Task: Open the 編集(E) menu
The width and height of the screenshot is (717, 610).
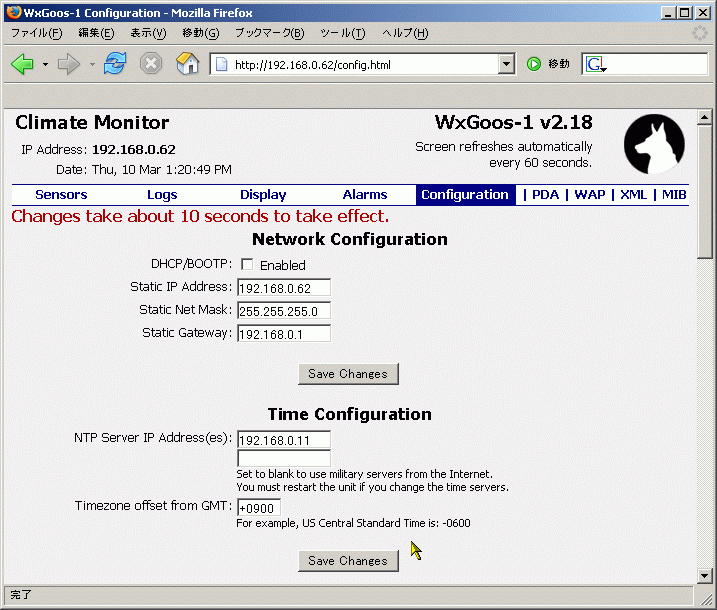Action: point(96,33)
